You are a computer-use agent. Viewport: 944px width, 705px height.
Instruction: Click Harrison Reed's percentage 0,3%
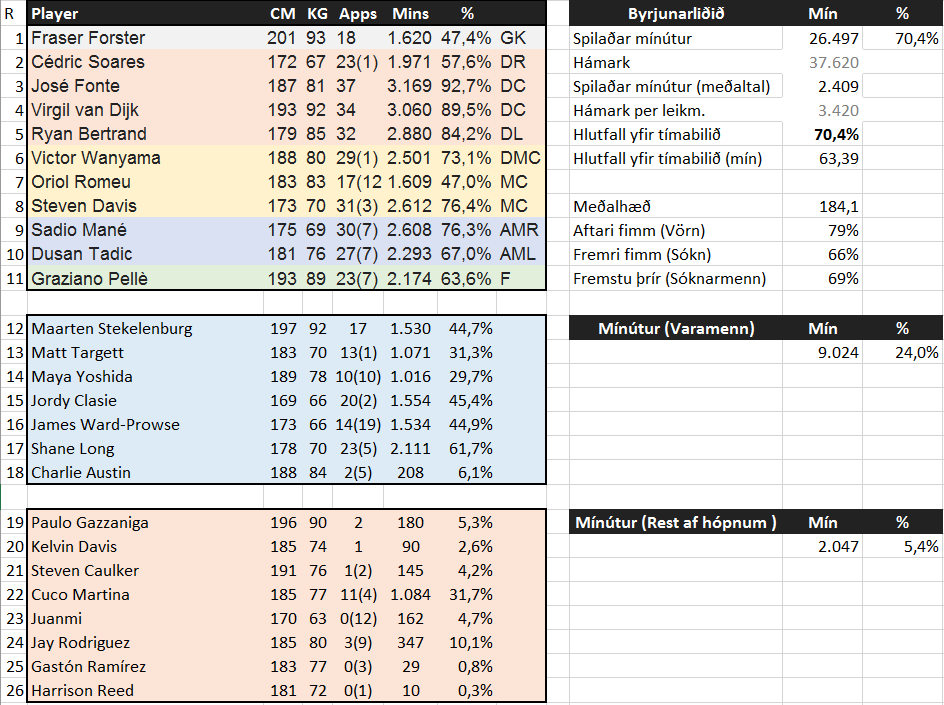pyautogui.click(x=467, y=691)
